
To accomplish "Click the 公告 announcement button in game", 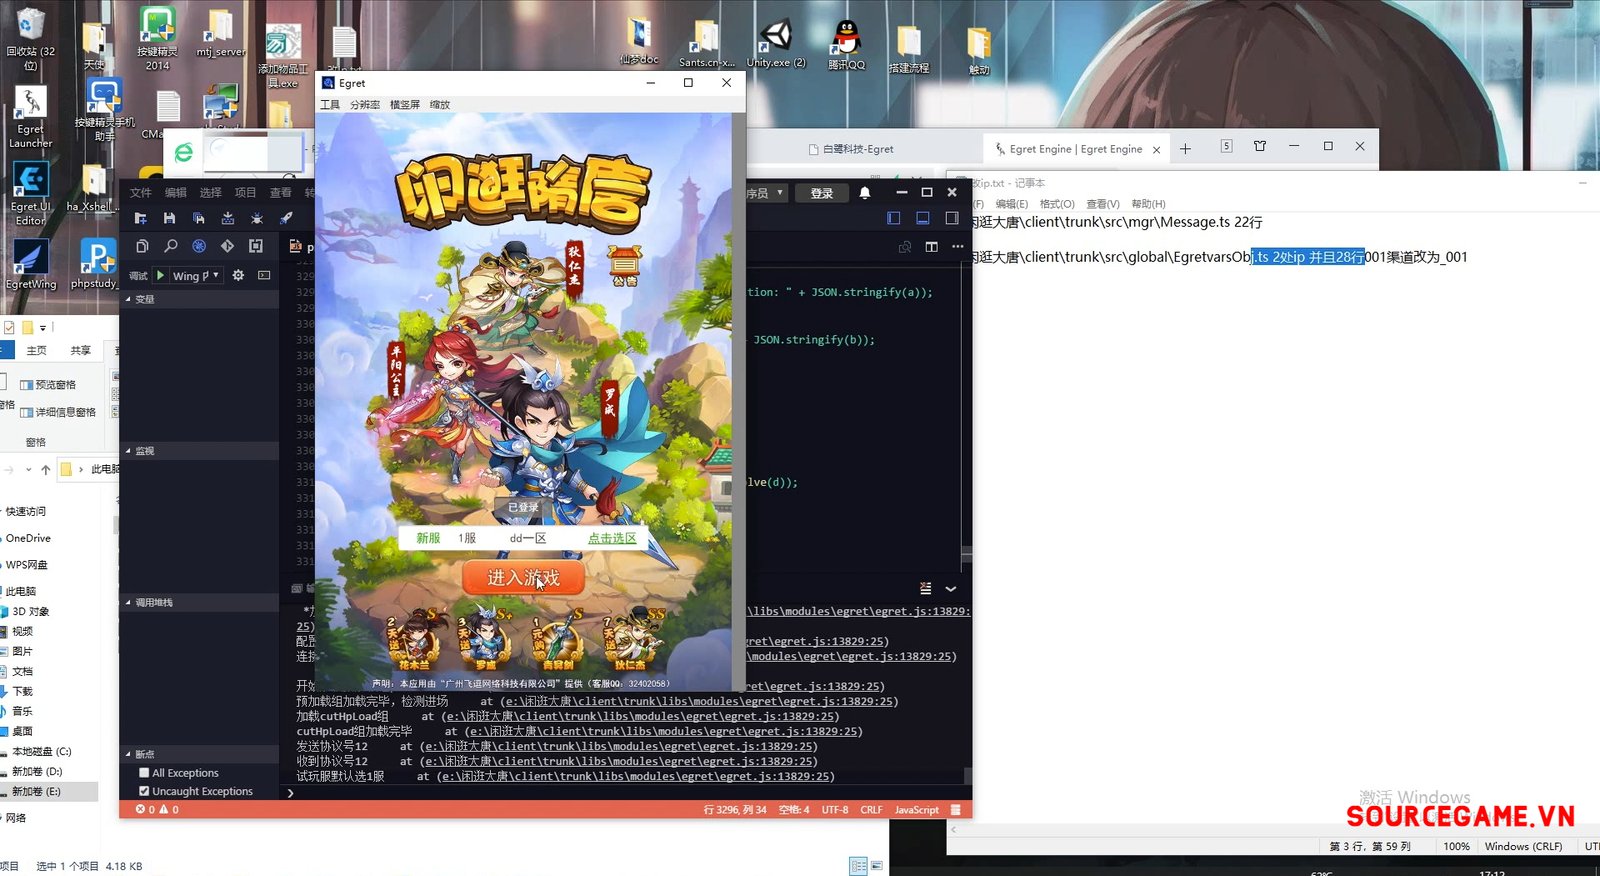I will [x=624, y=265].
